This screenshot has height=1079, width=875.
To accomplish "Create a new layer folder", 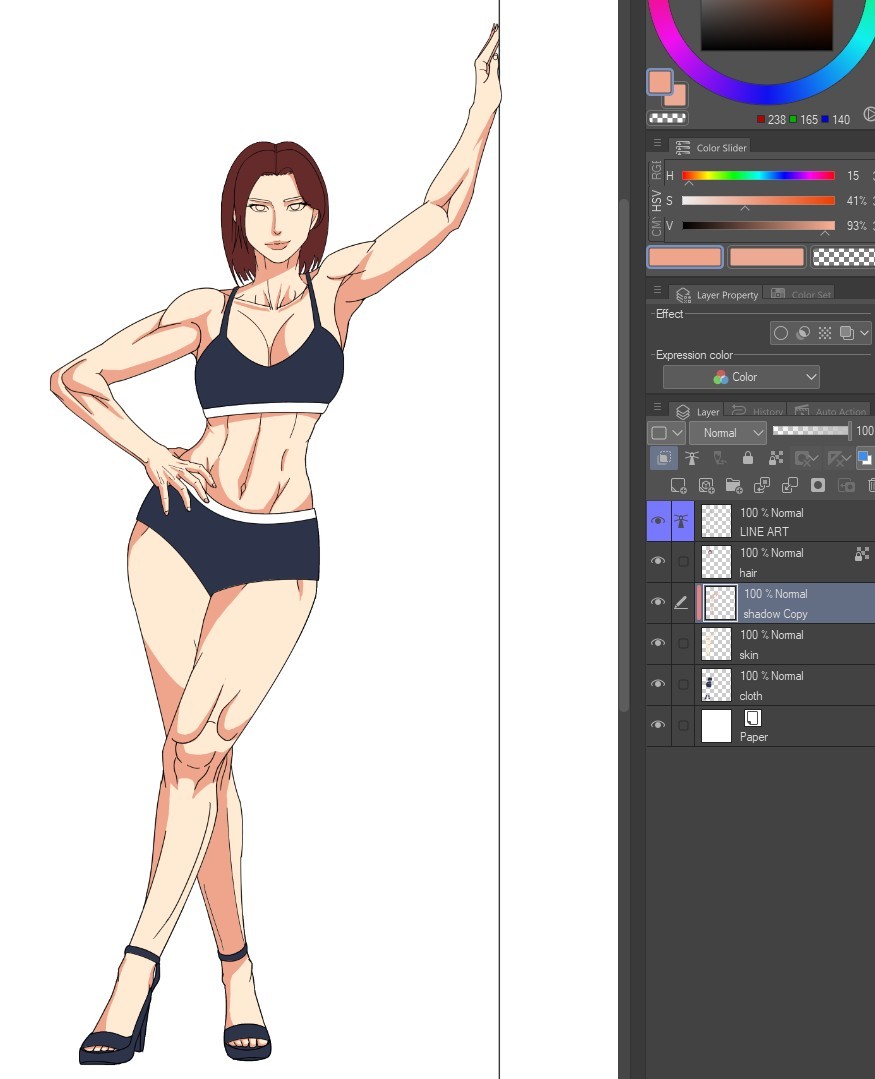I will (734, 485).
